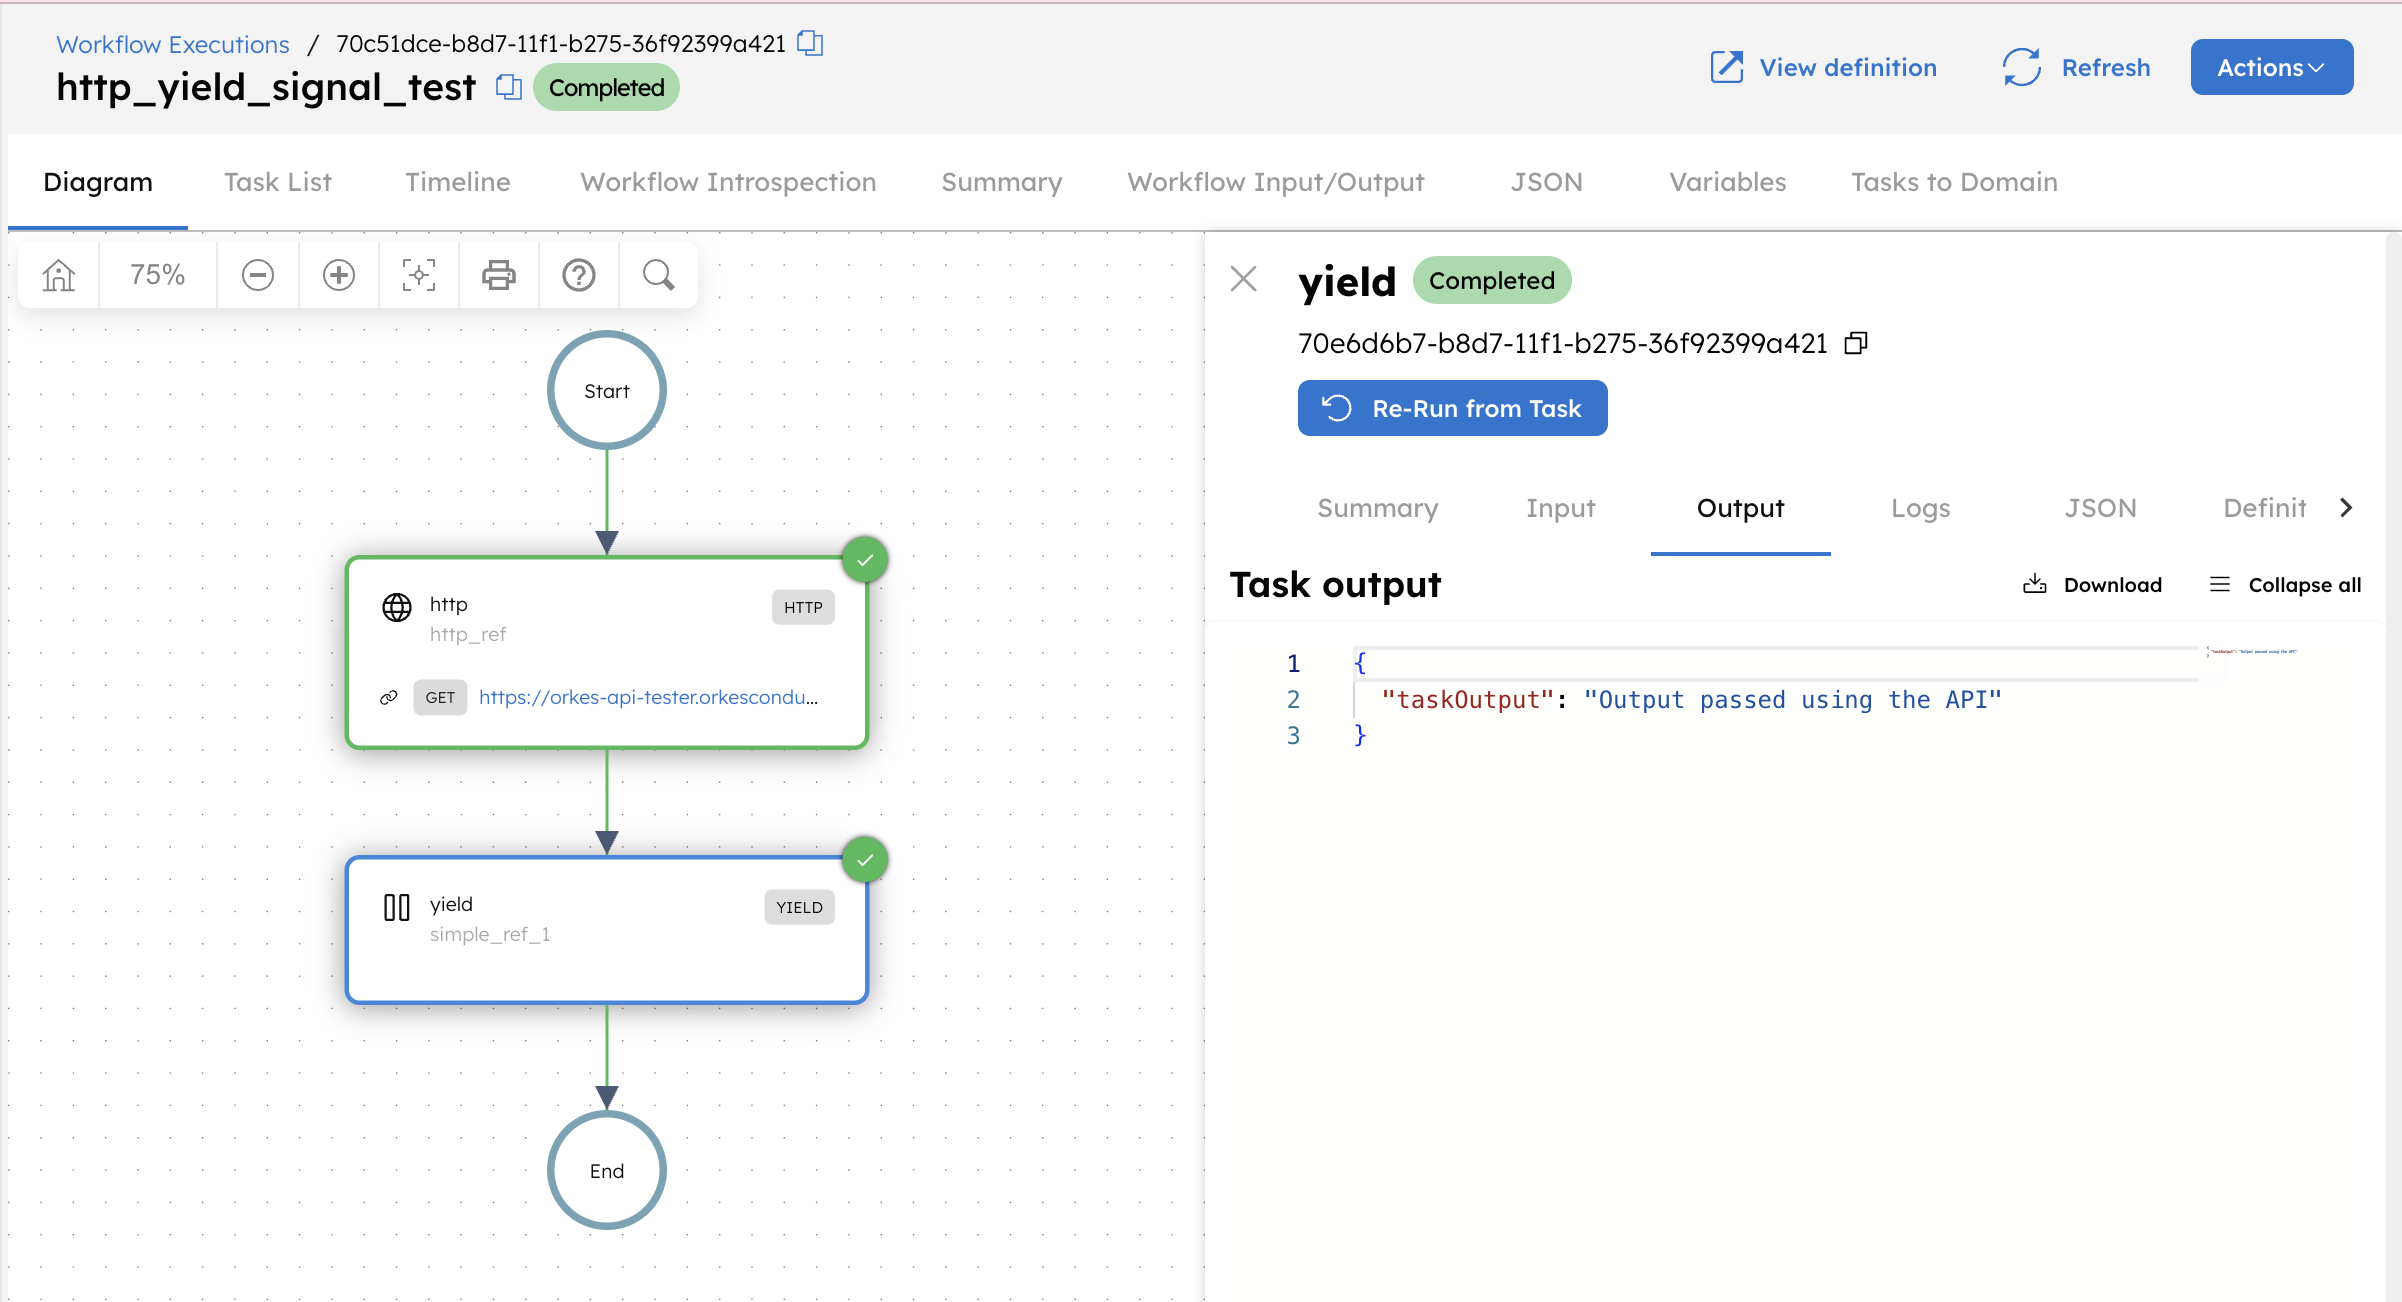Open the Workflow Input/Output tab

pos(1276,182)
